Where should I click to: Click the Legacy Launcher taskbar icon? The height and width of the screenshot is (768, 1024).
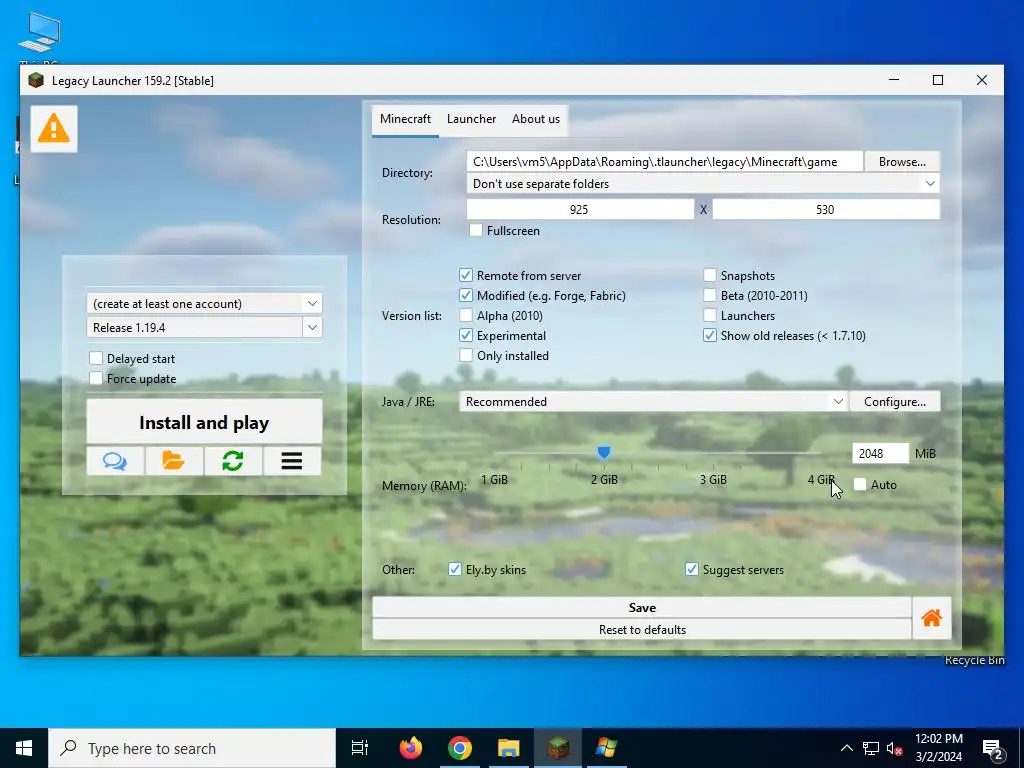point(558,748)
